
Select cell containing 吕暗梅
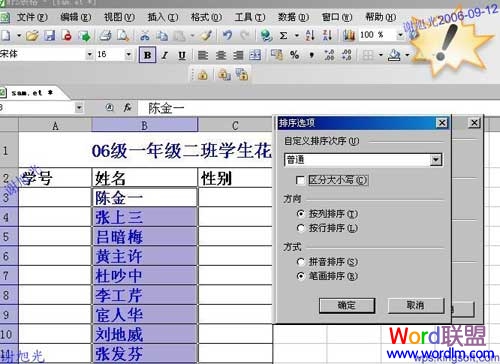[144, 237]
